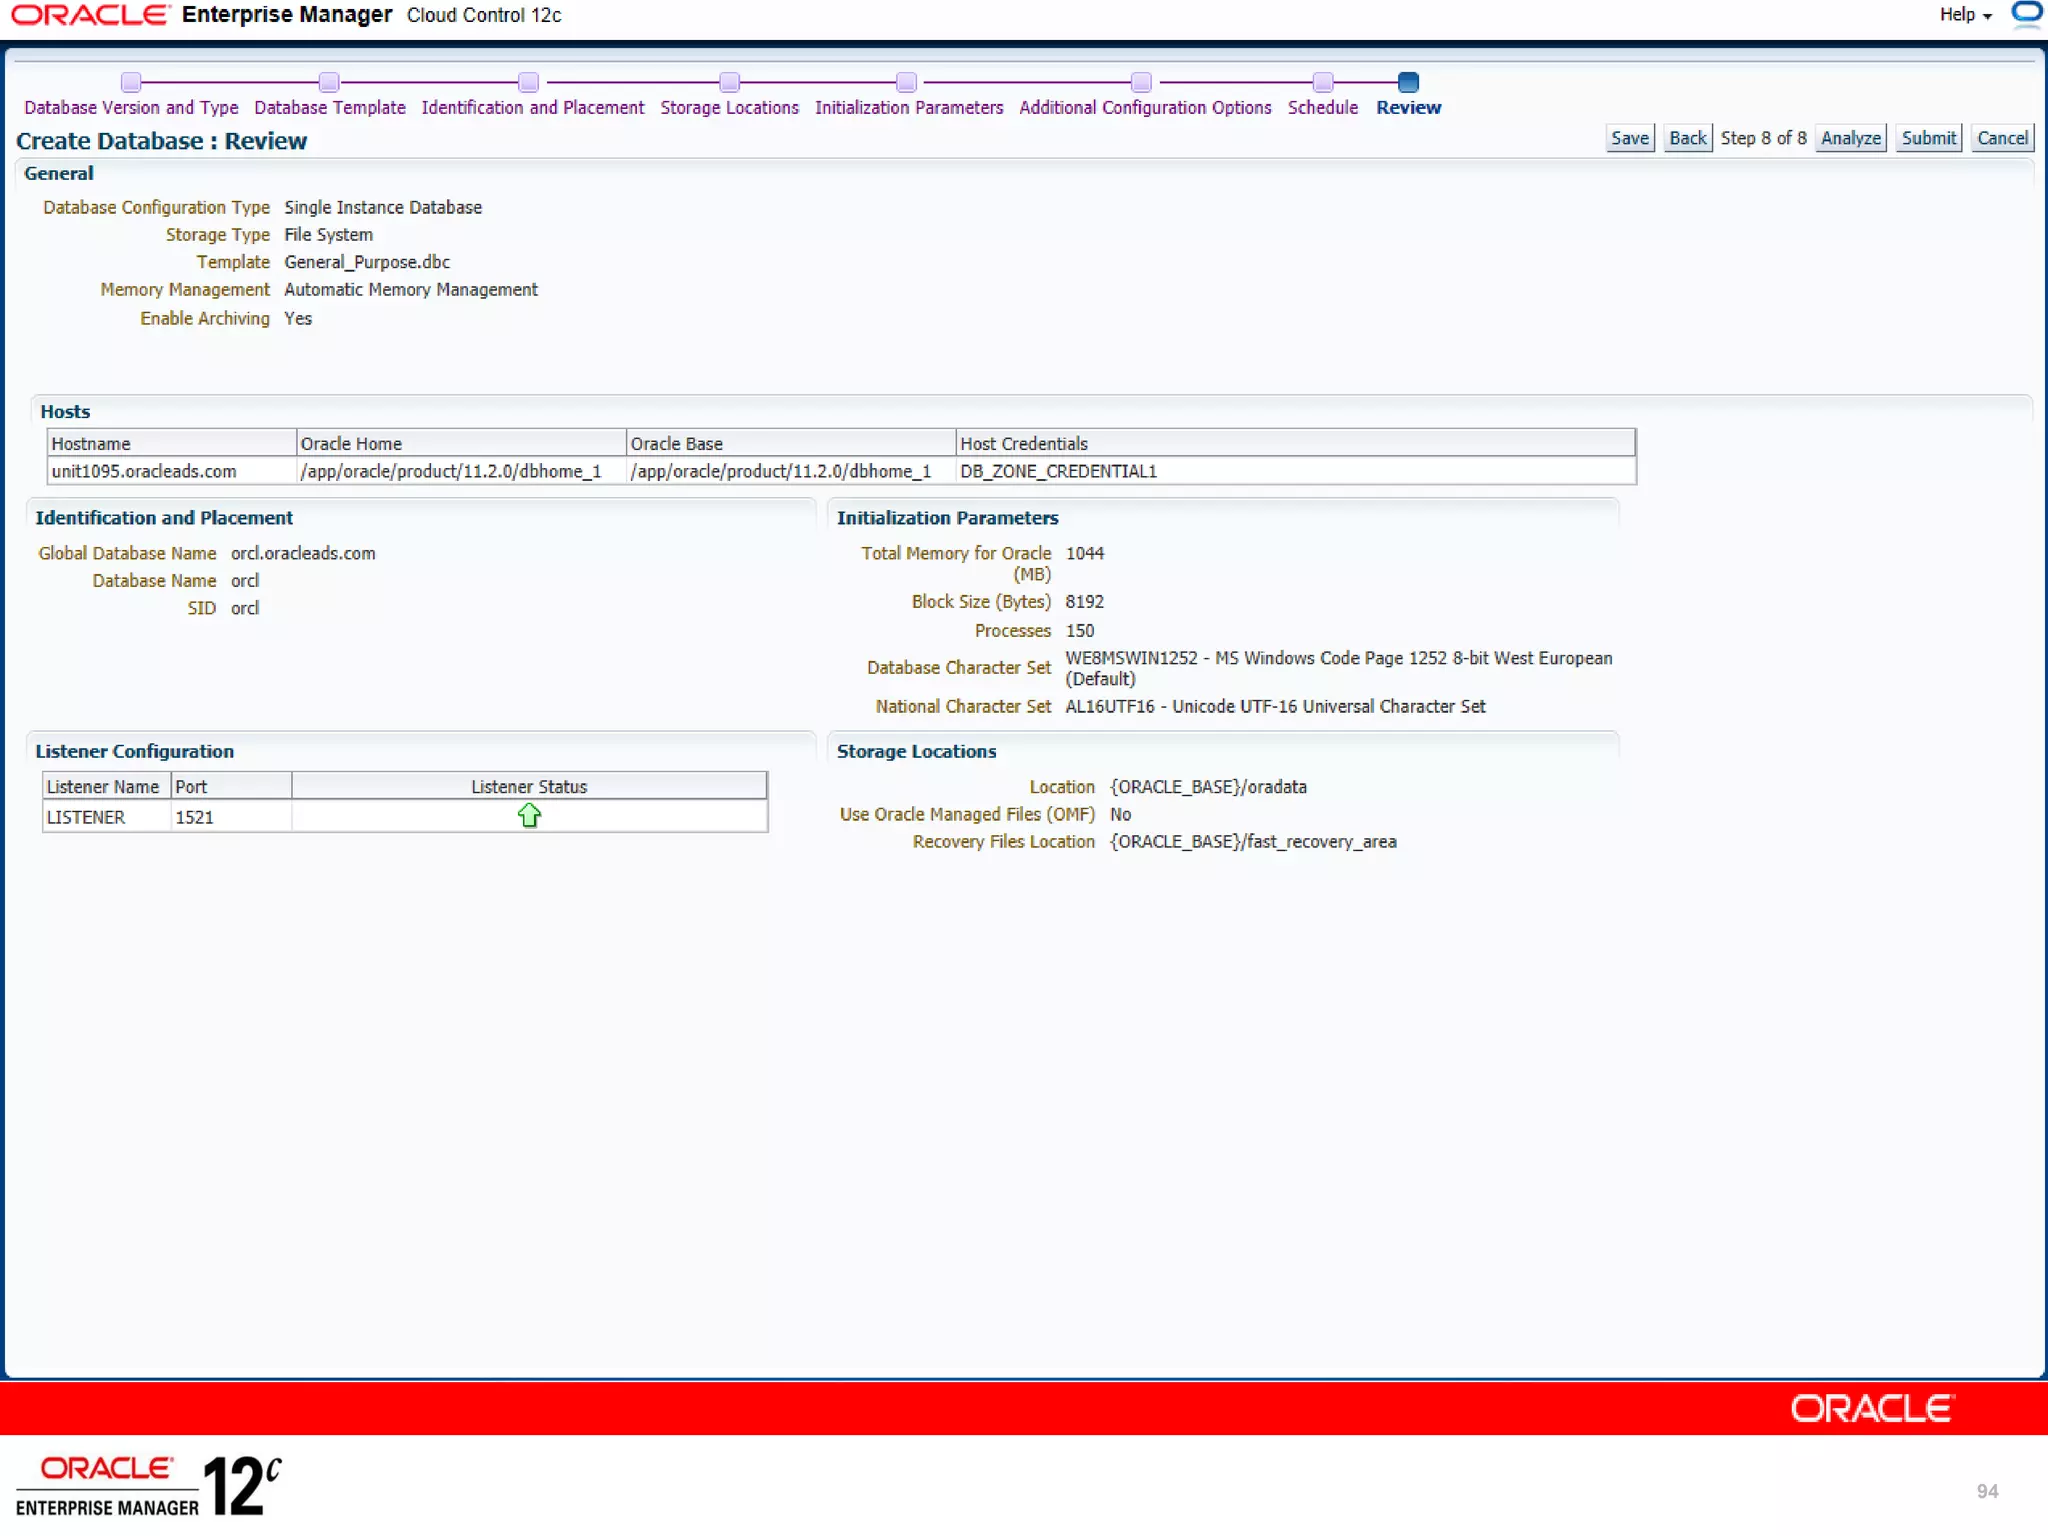Click the Identification and Placement step square
This screenshot has height=1536, width=2048.
(529, 82)
